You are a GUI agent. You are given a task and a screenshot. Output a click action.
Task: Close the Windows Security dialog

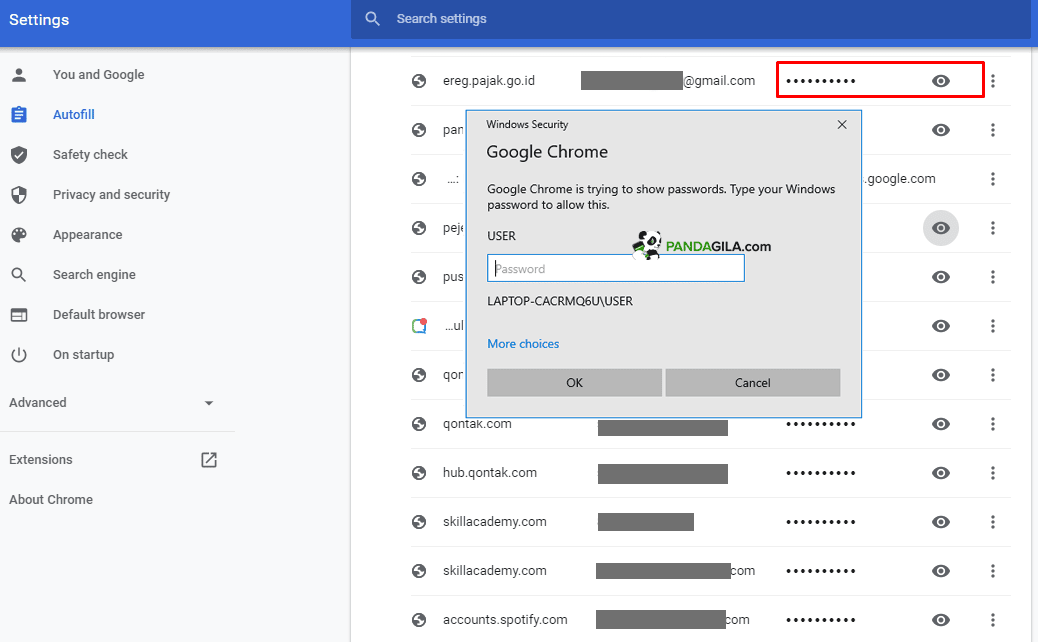(x=842, y=124)
